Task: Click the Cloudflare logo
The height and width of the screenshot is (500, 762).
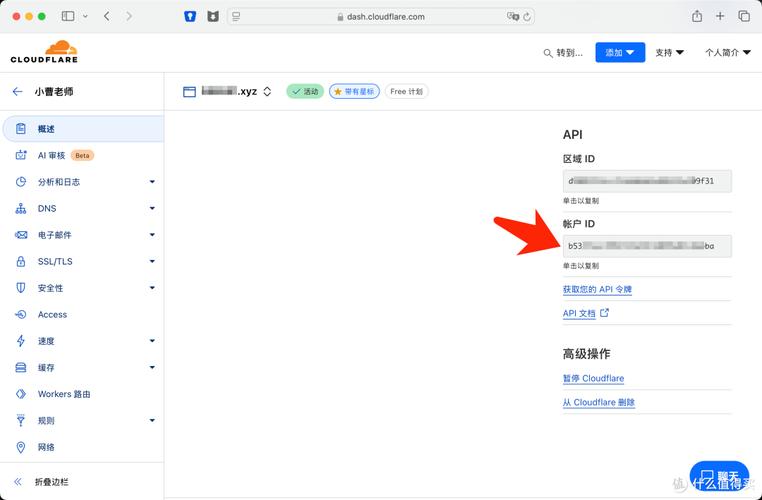Action: pyautogui.click(x=43, y=53)
